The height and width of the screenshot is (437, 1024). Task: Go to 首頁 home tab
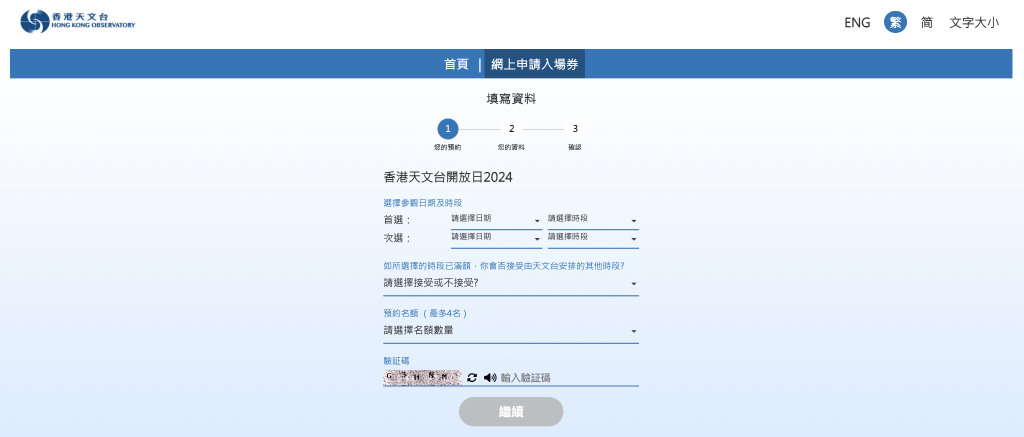coord(456,64)
